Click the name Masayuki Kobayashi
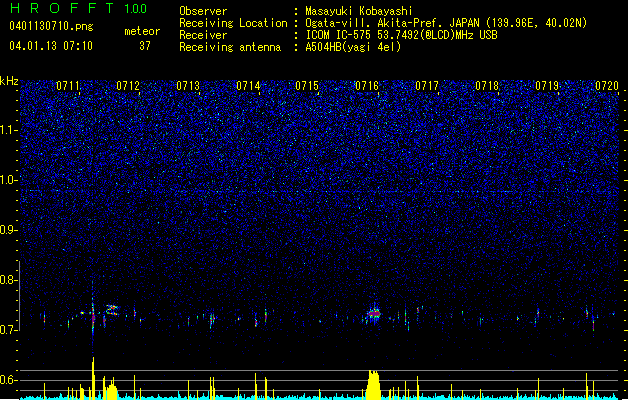This screenshot has width=629, height=400. [359, 11]
